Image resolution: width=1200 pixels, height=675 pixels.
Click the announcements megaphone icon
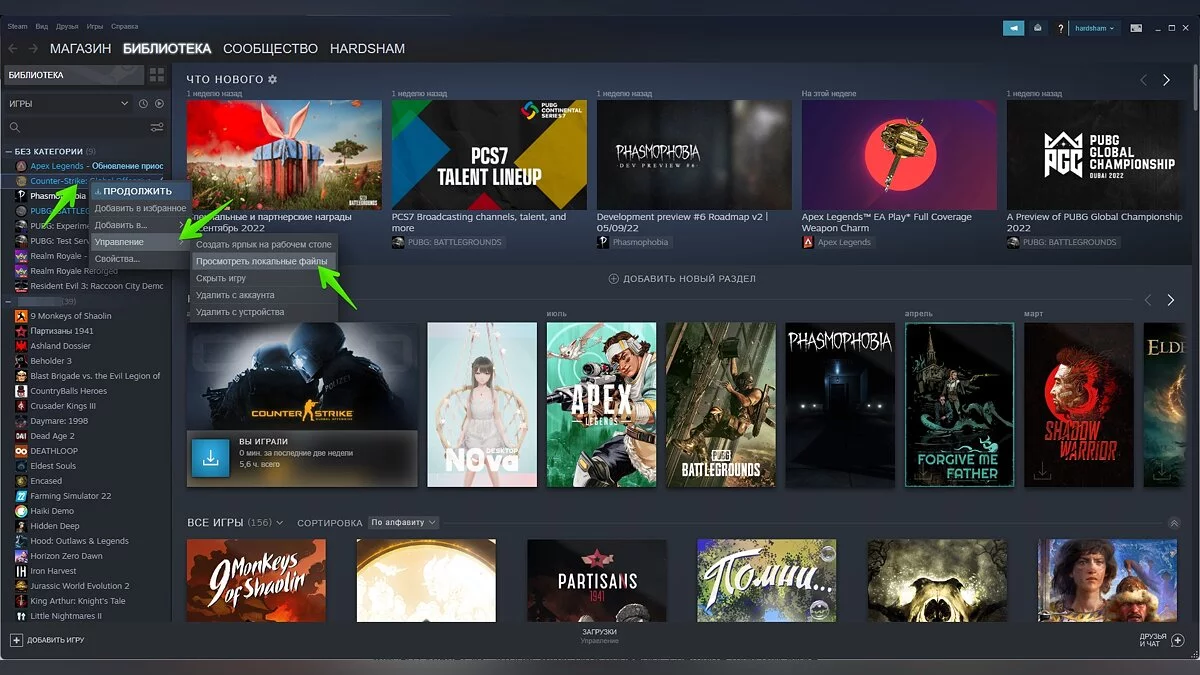1015,28
